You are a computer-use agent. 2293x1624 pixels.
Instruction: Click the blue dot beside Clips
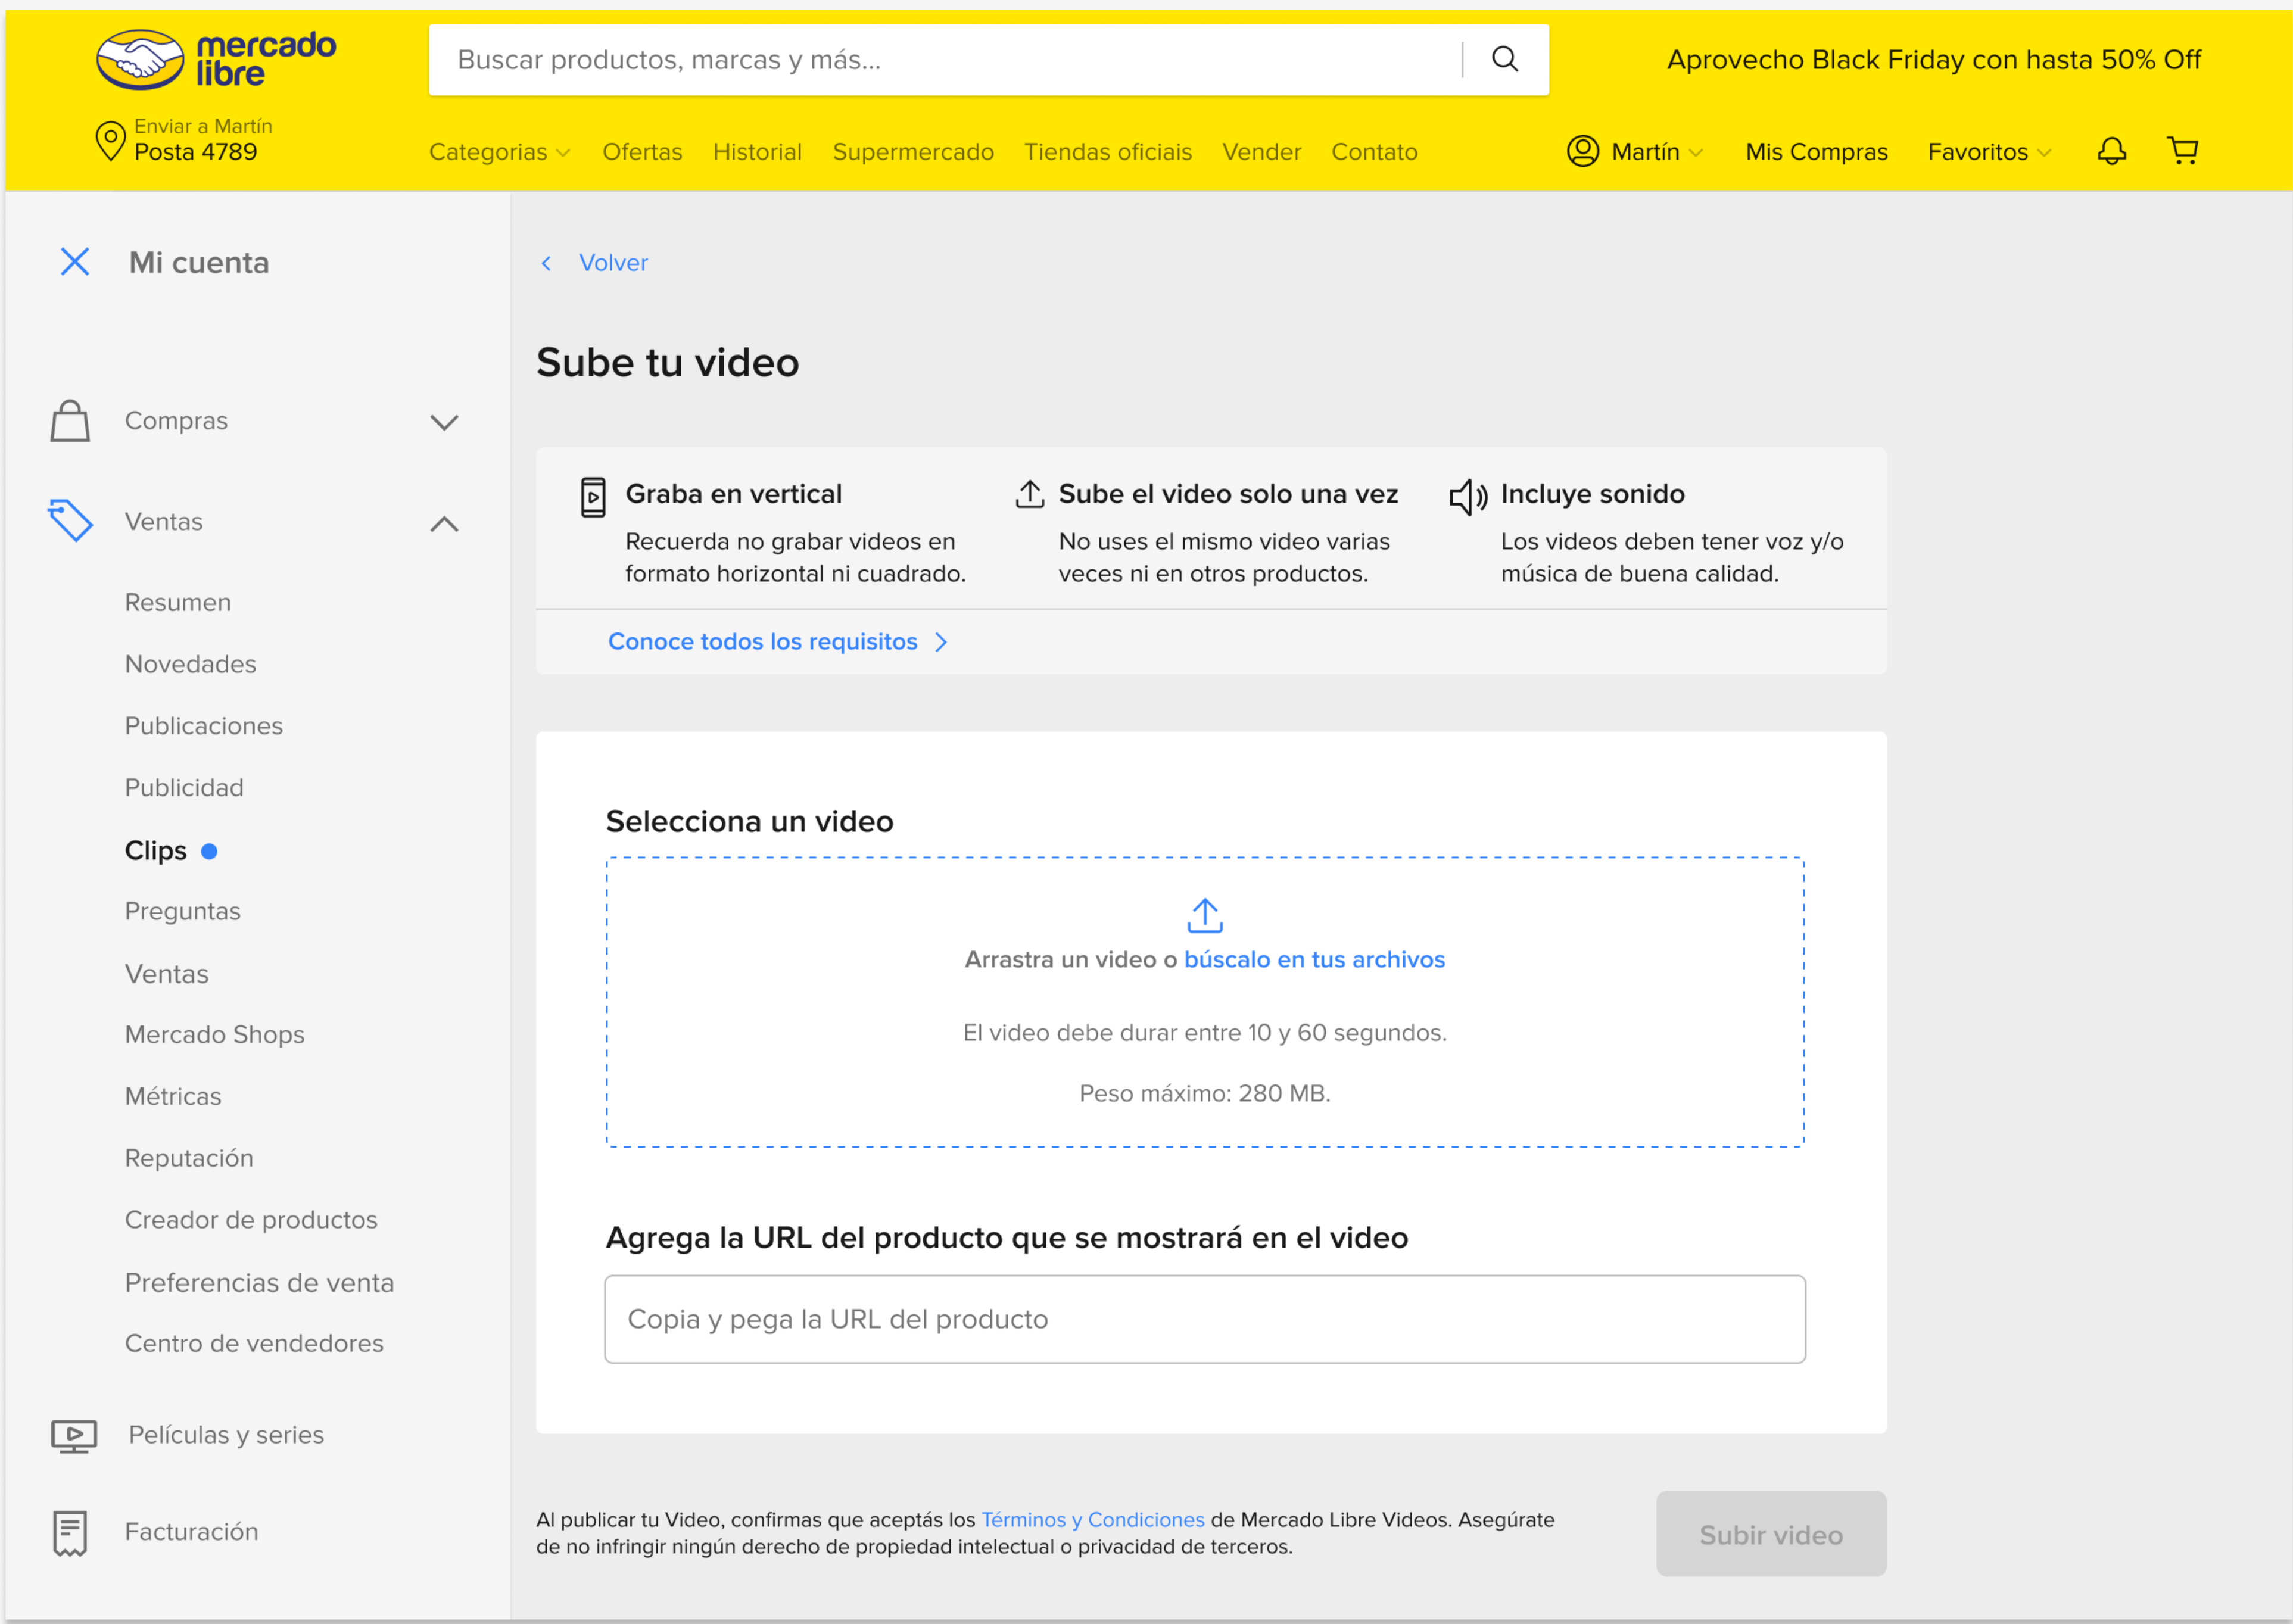point(209,851)
